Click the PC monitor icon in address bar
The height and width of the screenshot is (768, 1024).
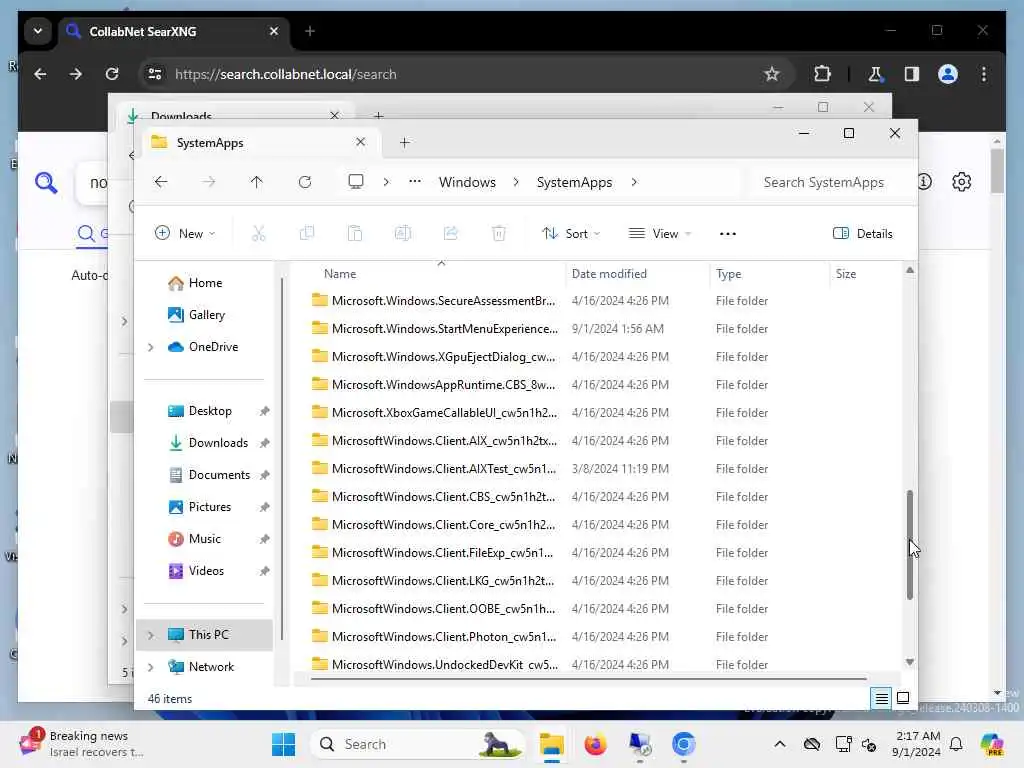(356, 182)
